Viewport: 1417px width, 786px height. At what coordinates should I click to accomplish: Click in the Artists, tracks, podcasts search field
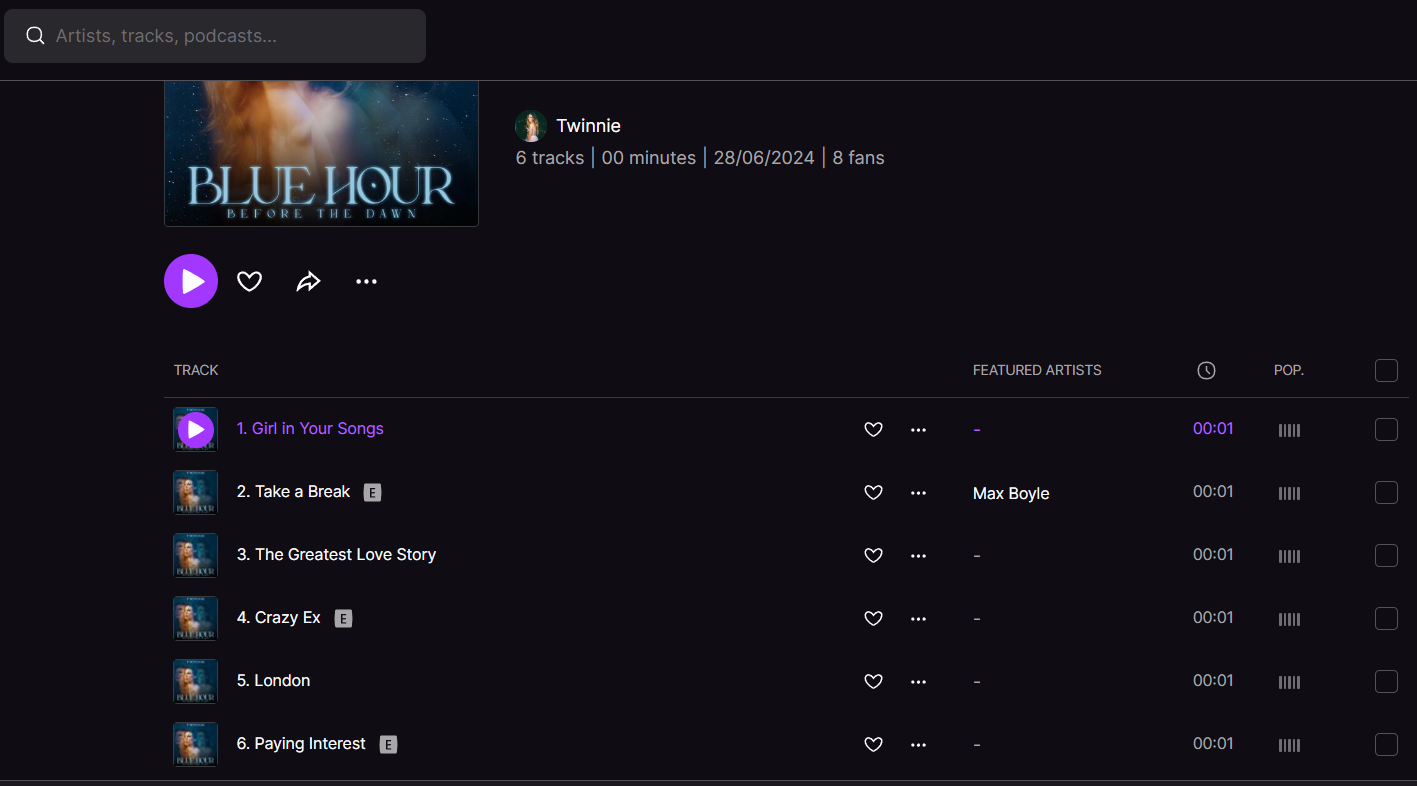[215, 36]
